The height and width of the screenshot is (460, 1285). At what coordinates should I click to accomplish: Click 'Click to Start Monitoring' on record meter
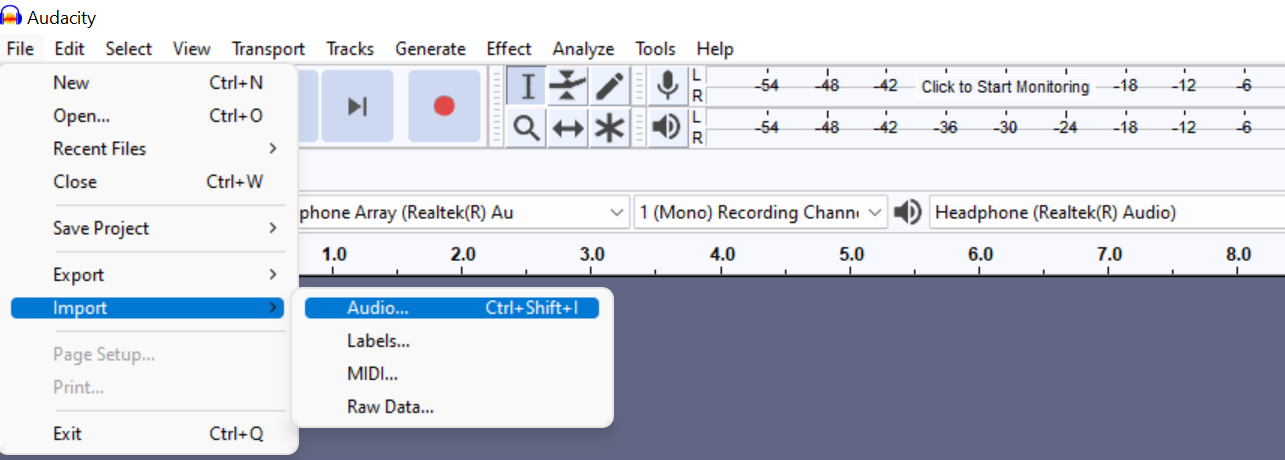[1005, 87]
